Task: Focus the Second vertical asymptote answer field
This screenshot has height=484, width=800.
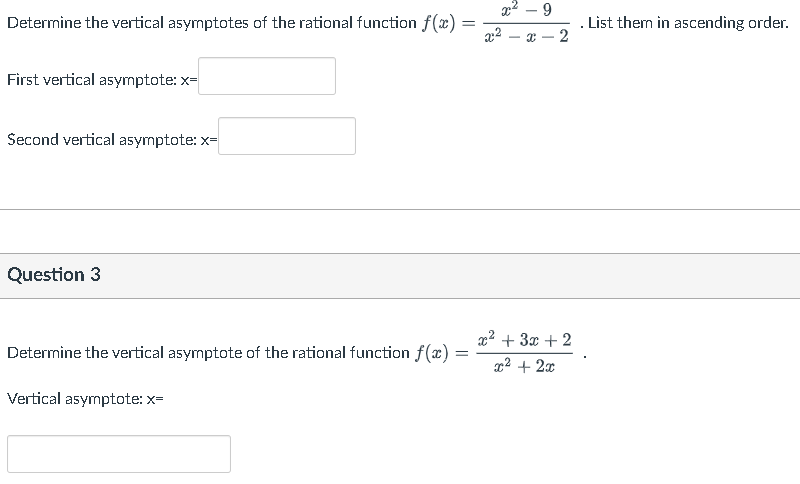Action: pyautogui.click(x=286, y=136)
